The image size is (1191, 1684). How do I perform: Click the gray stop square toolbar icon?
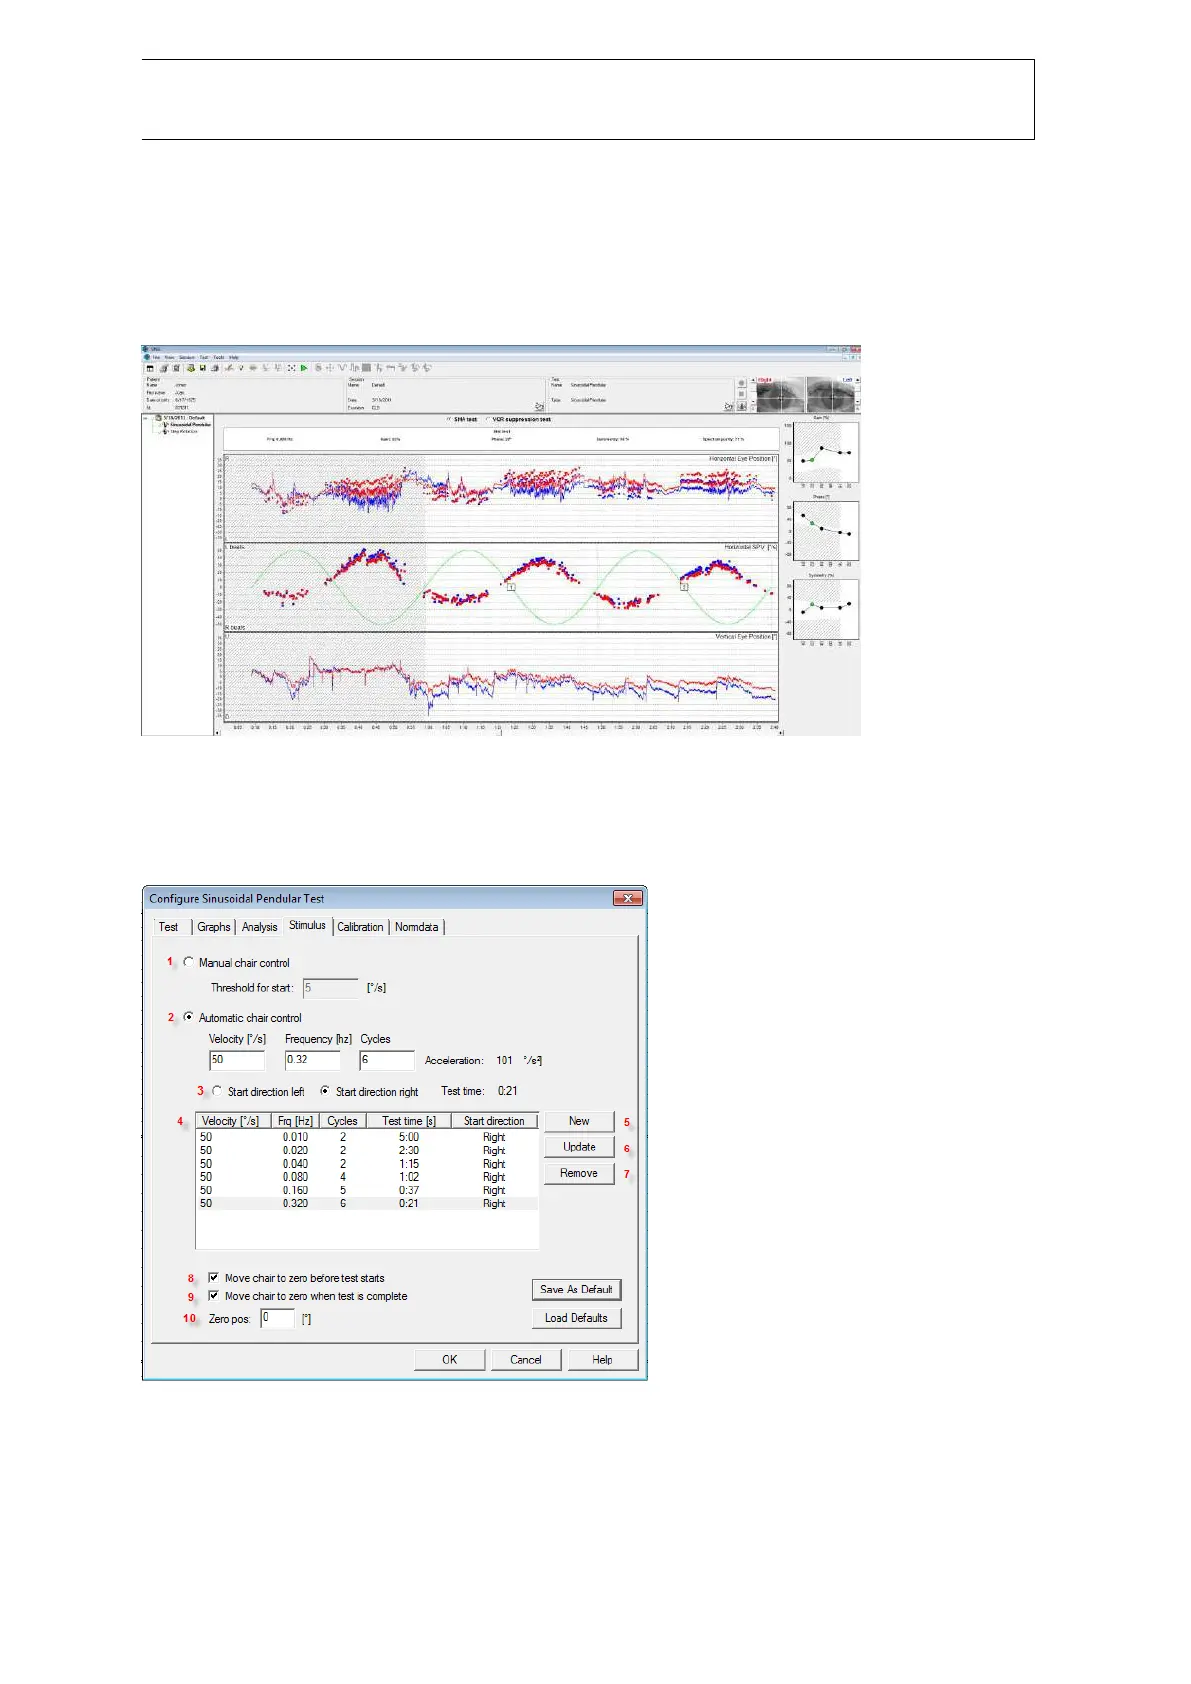click(366, 368)
